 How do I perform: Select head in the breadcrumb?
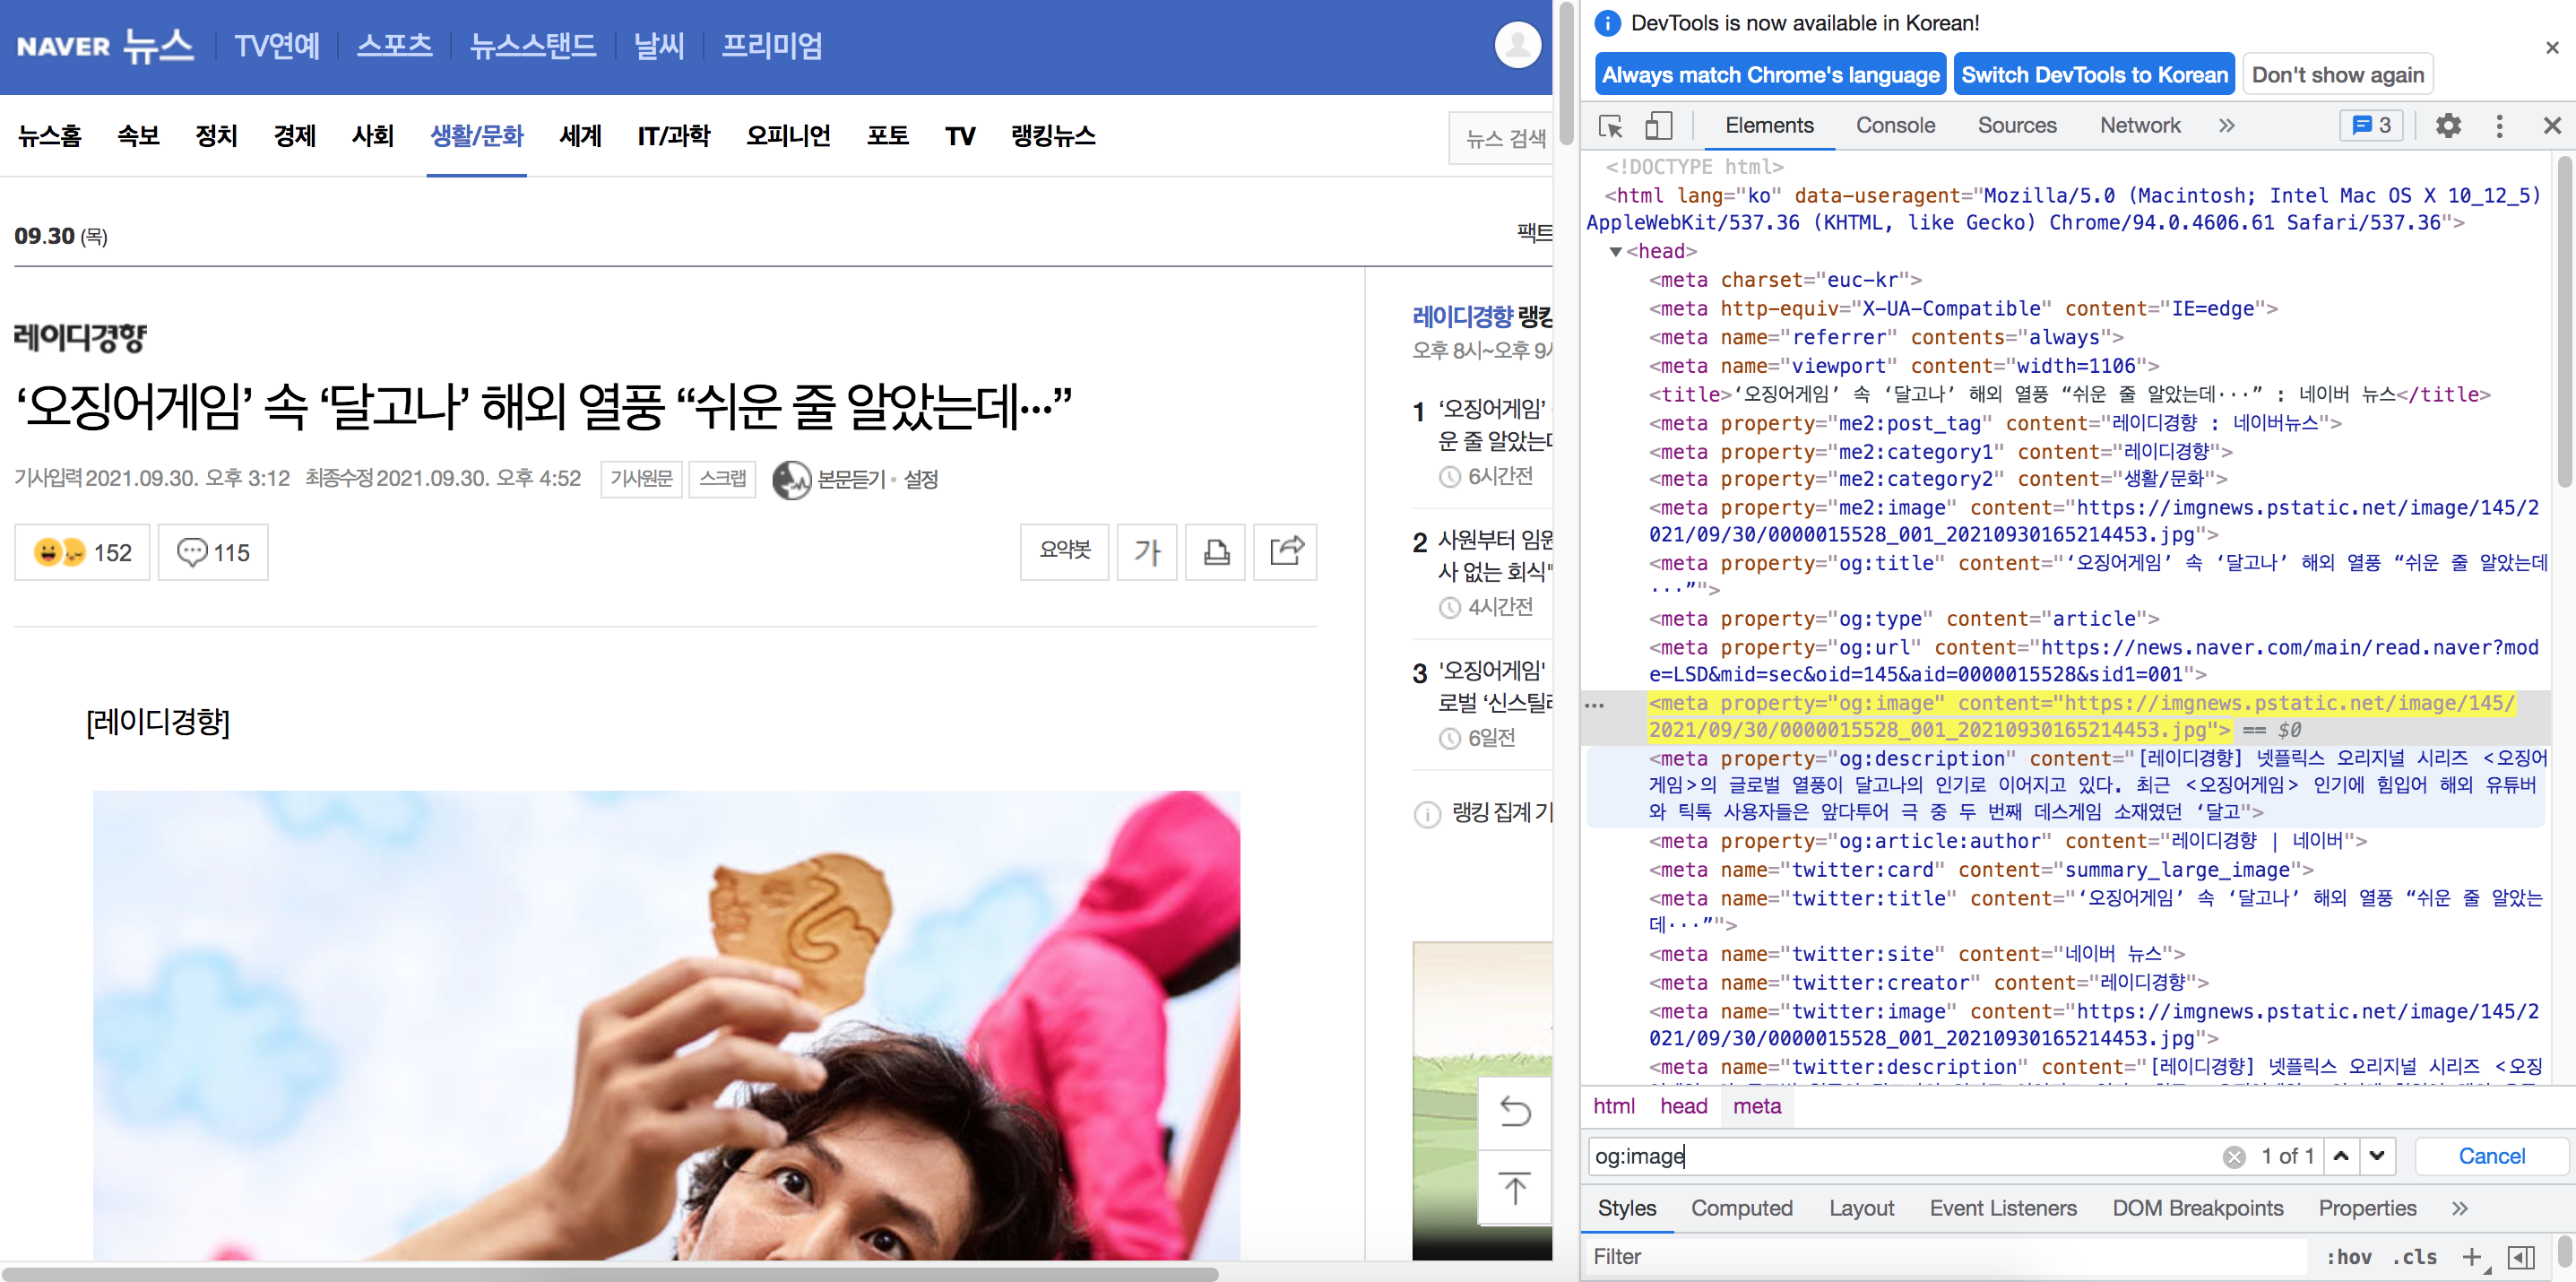tap(1683, 1107)
